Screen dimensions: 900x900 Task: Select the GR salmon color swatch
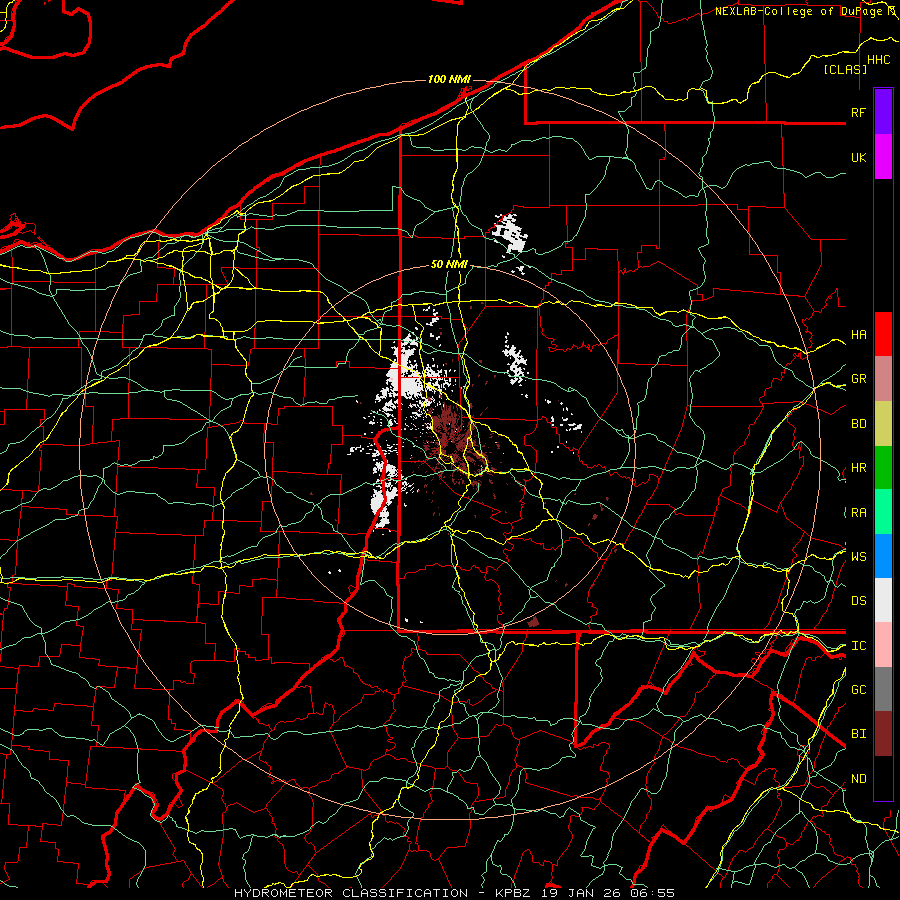click(883, 379)
